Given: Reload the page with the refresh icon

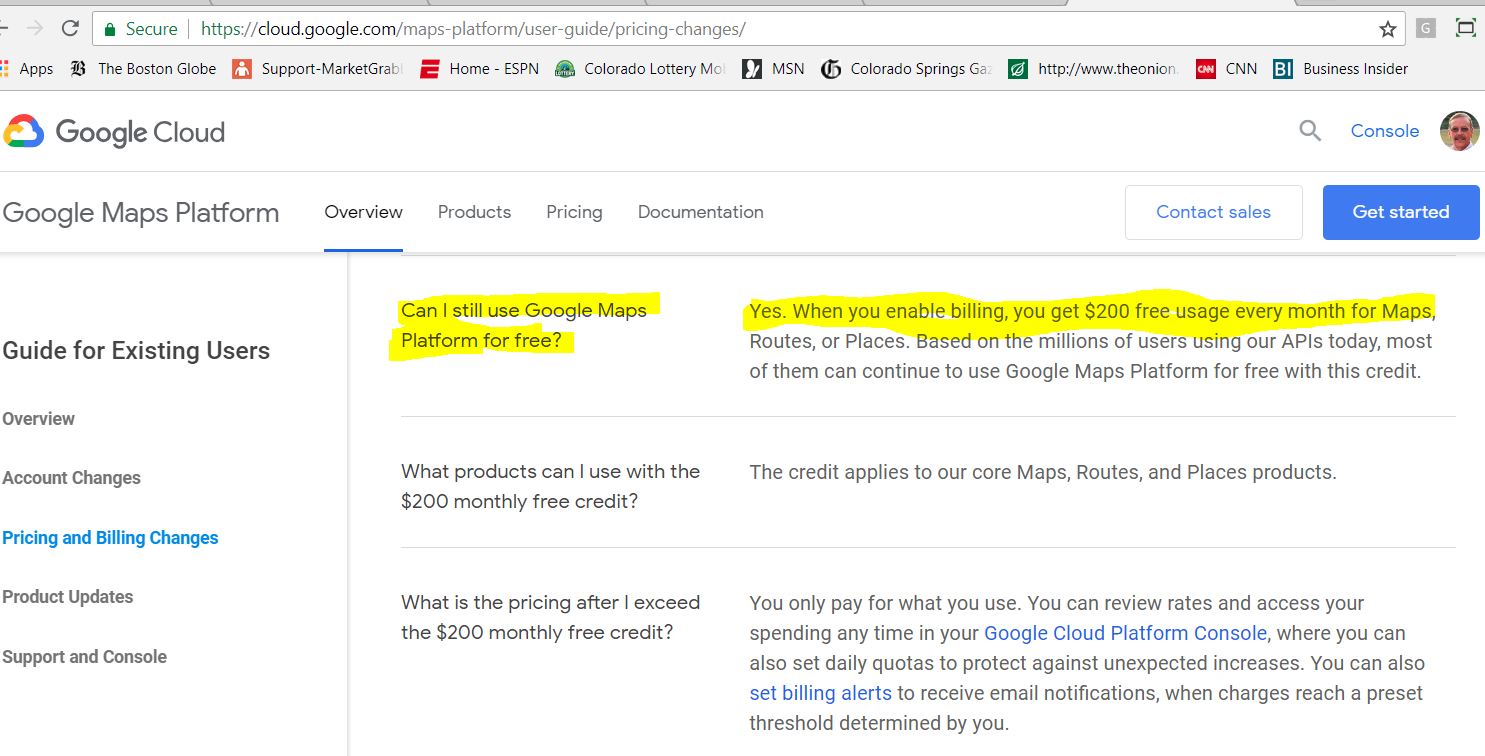Looking at the screenshot, I should [70, 29].
